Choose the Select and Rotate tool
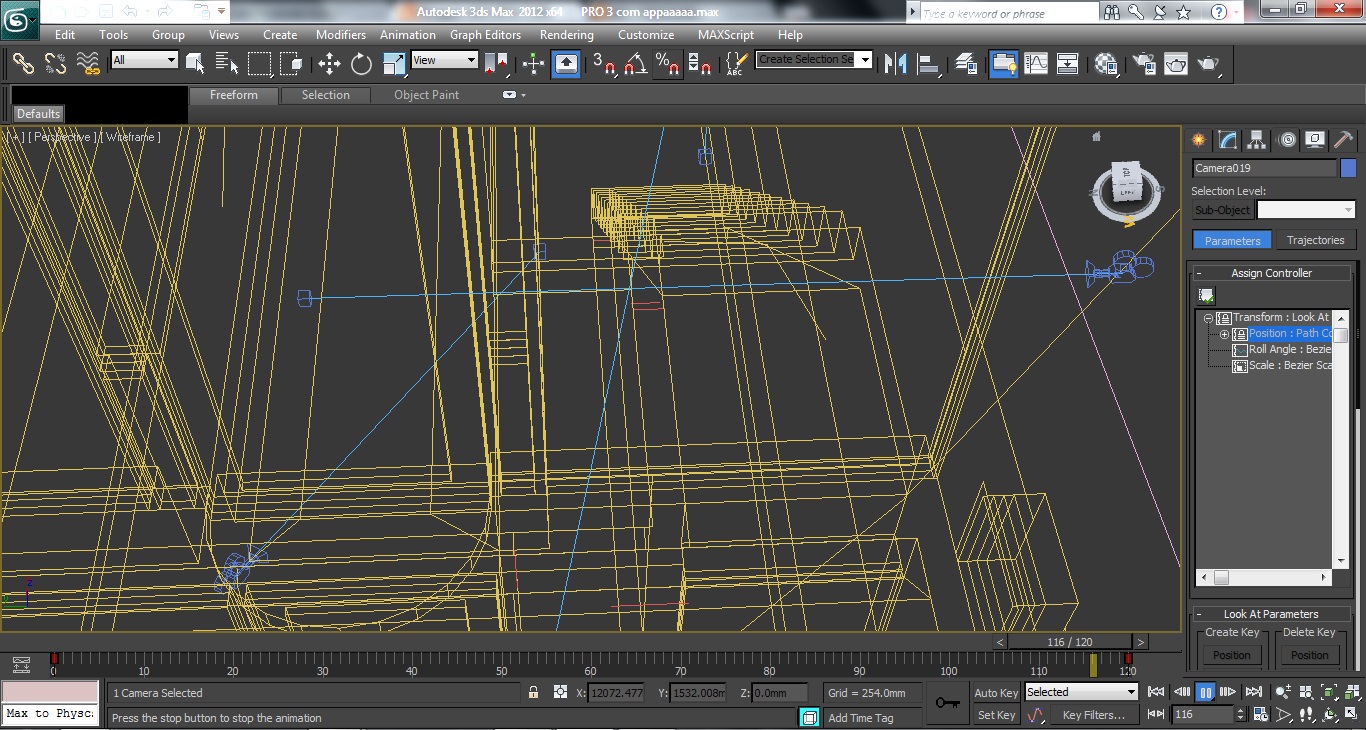Image resolution: width=1366 pixels, height=730 pixels. (360, 63)
